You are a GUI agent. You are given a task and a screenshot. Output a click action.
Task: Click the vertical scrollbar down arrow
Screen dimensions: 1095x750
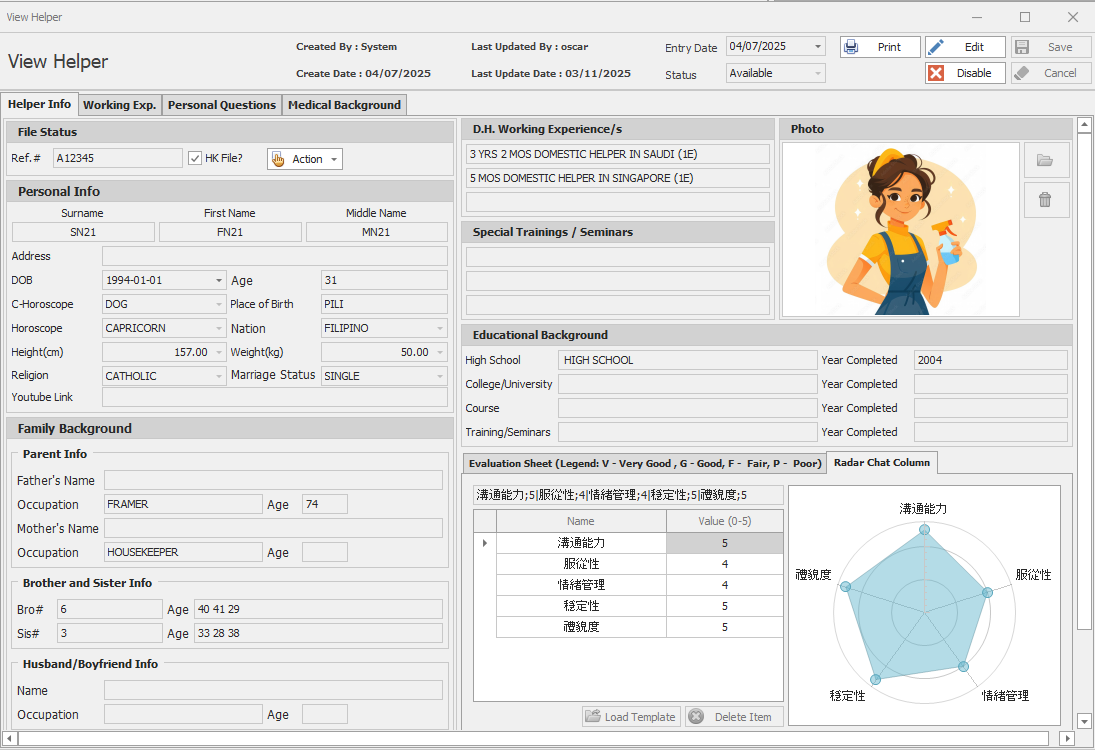click(1084, 720)
